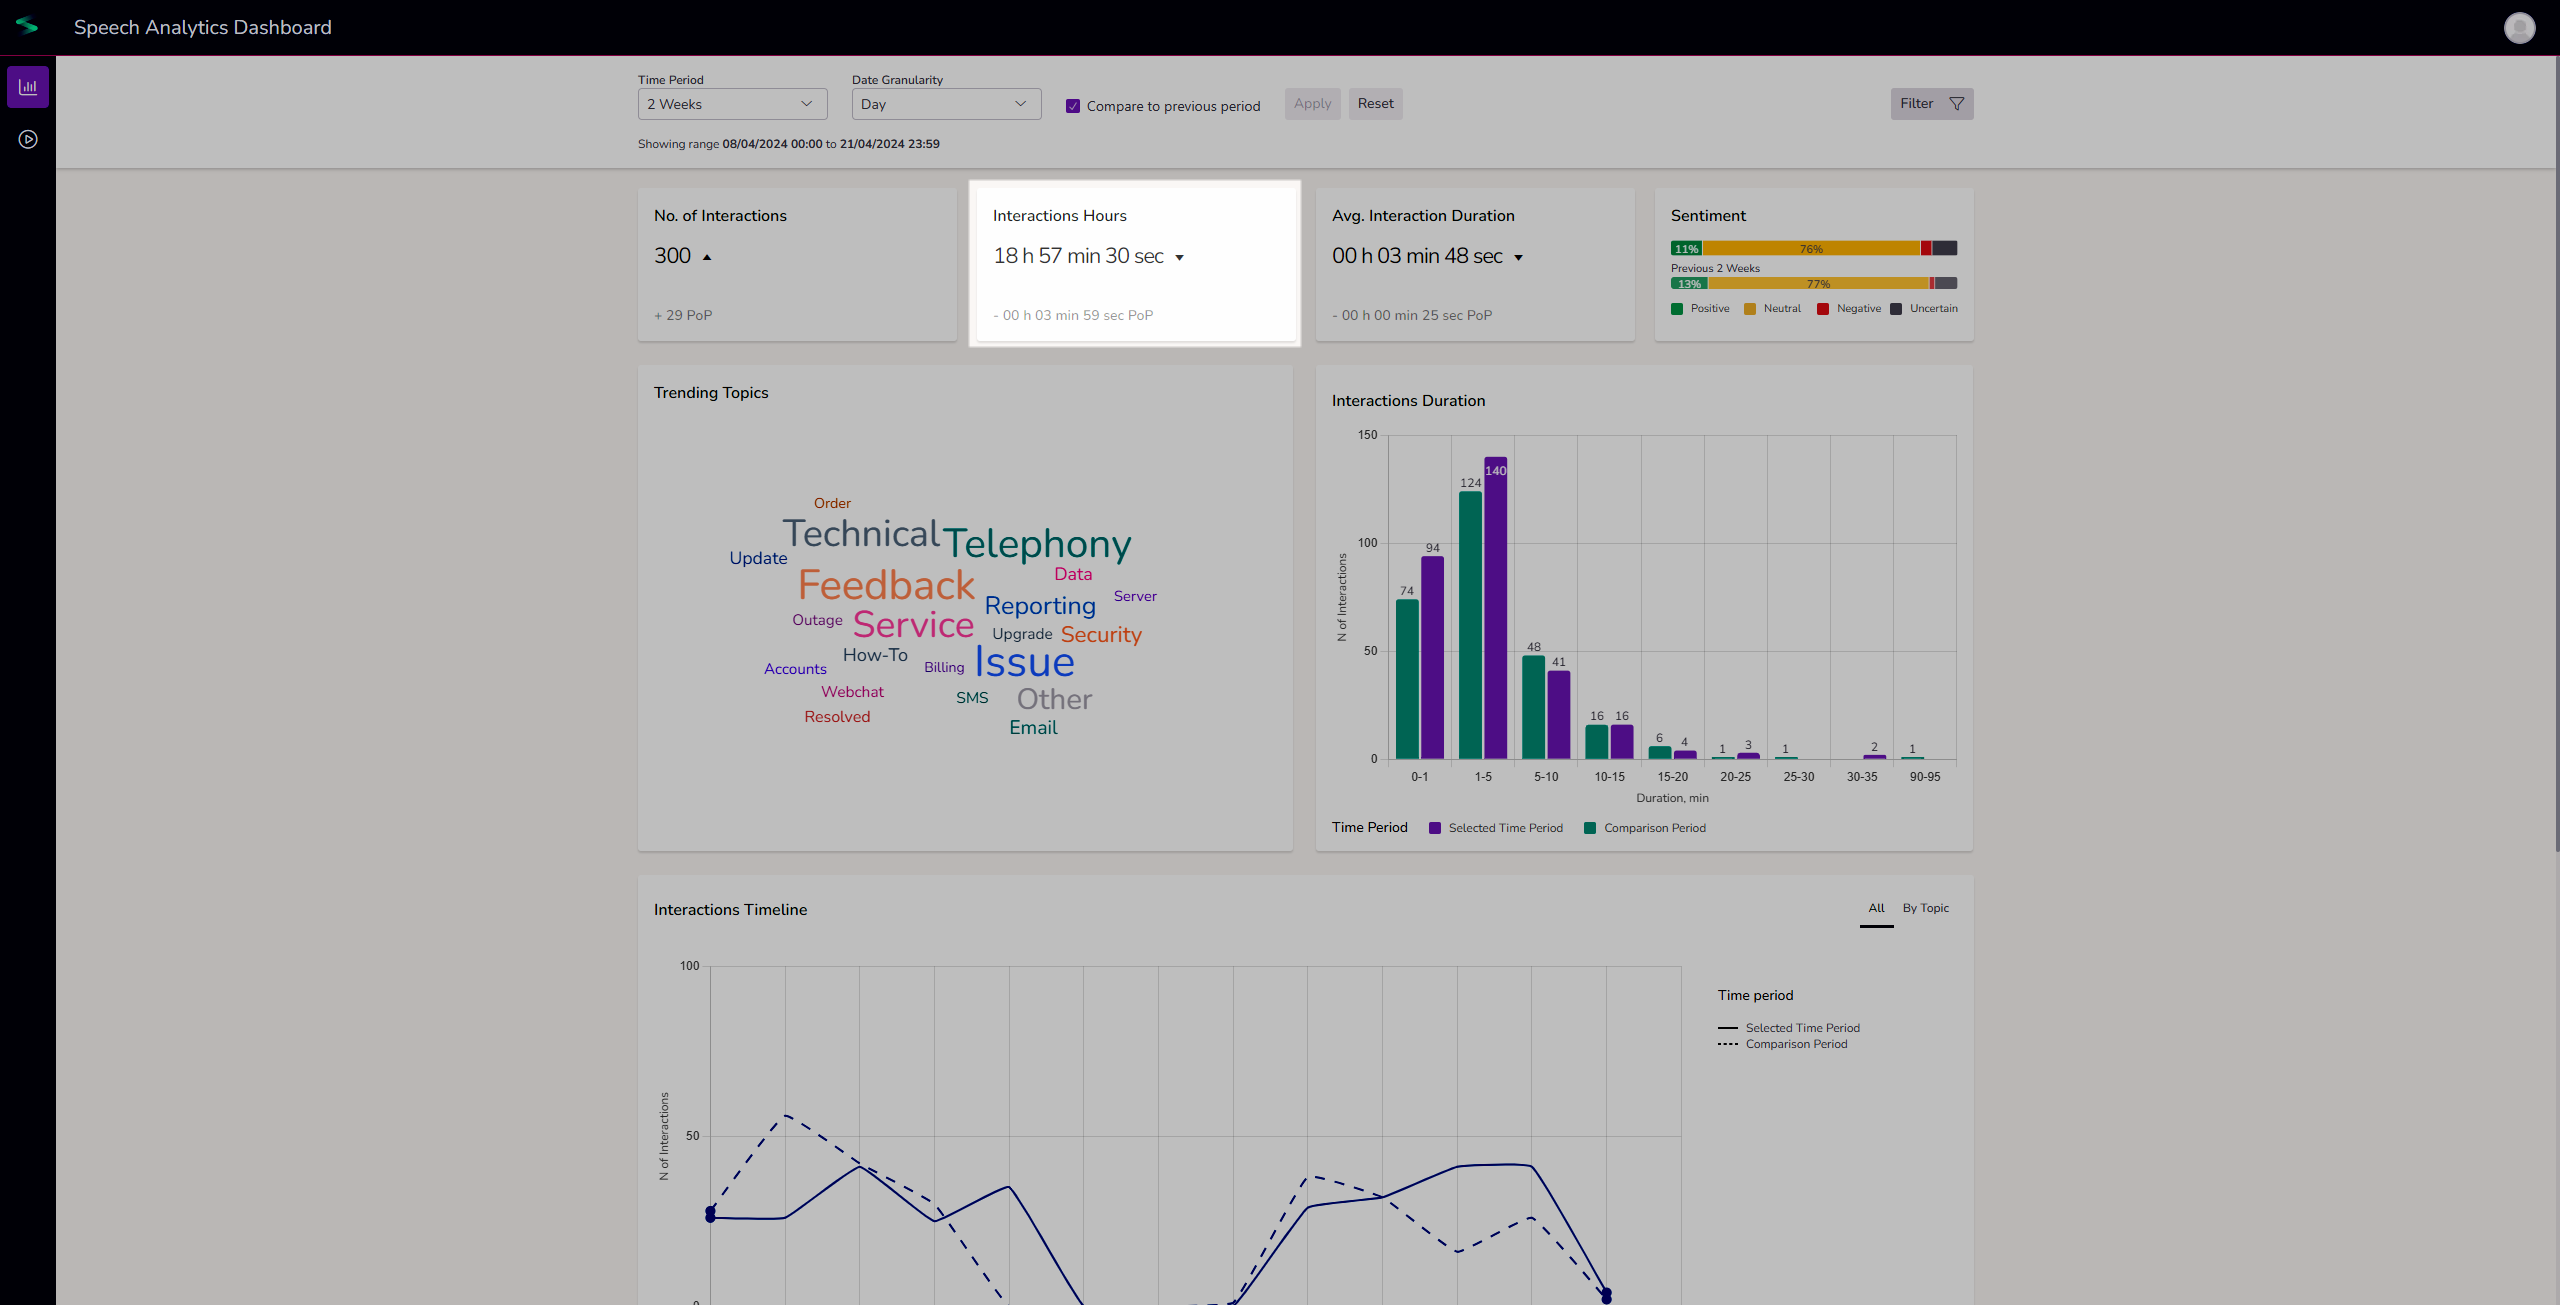Switch timeline to the By Topic tab
Screen dimensions: 2560x1305
(x=1925, y=908)
